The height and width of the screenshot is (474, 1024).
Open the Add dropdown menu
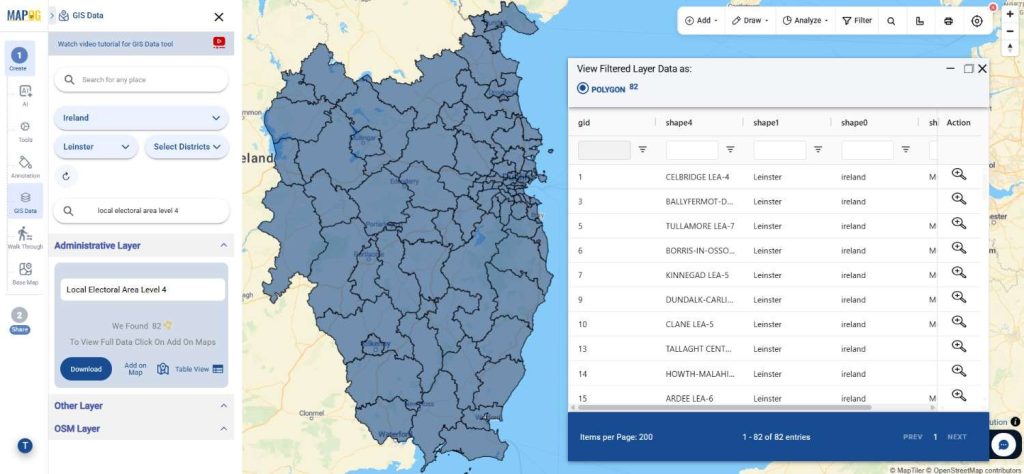pyautogui.click(x=701, y=21)
